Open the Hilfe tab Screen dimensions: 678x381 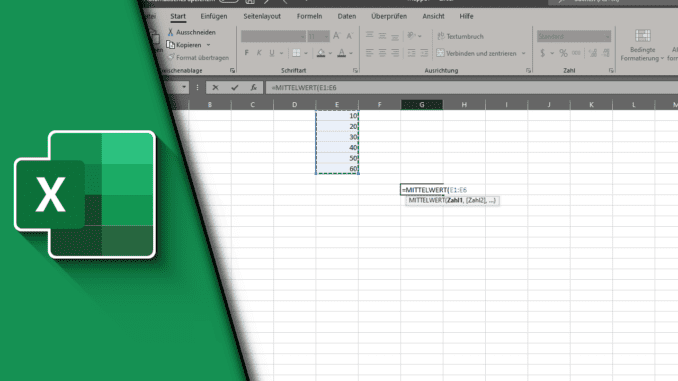coord(466,16)
